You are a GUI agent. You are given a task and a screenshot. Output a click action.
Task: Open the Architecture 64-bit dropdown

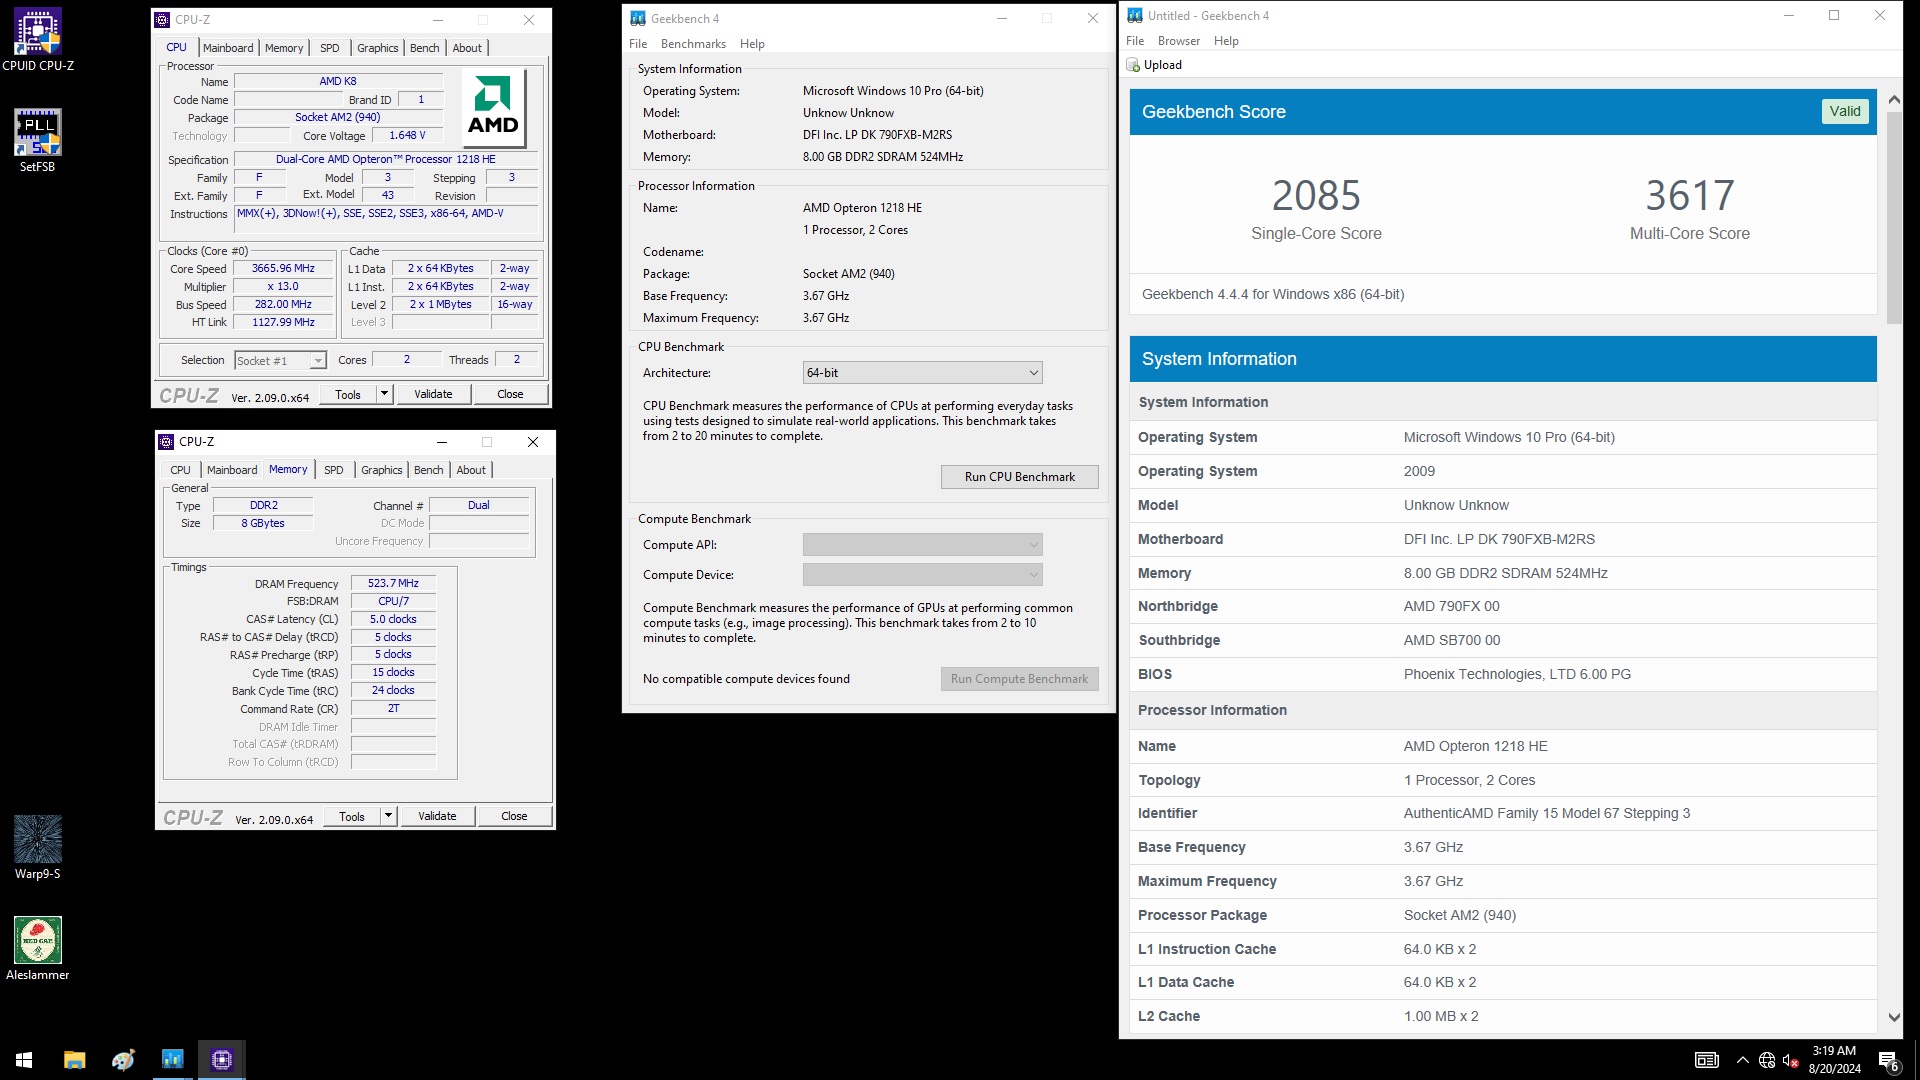tap(922, 373)
